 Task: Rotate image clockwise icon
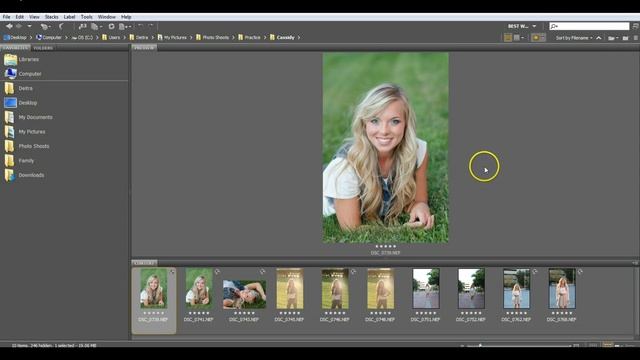tap(151, 26)
